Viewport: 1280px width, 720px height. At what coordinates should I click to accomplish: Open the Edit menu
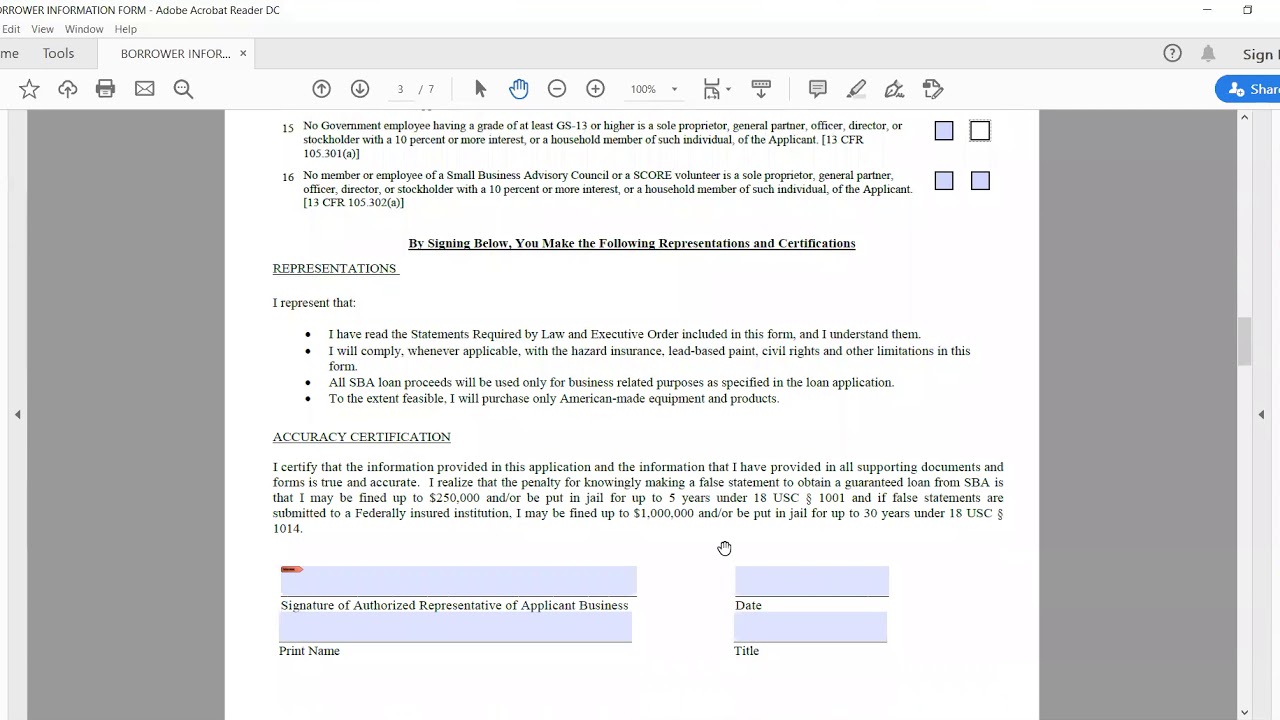click(11, 29)
